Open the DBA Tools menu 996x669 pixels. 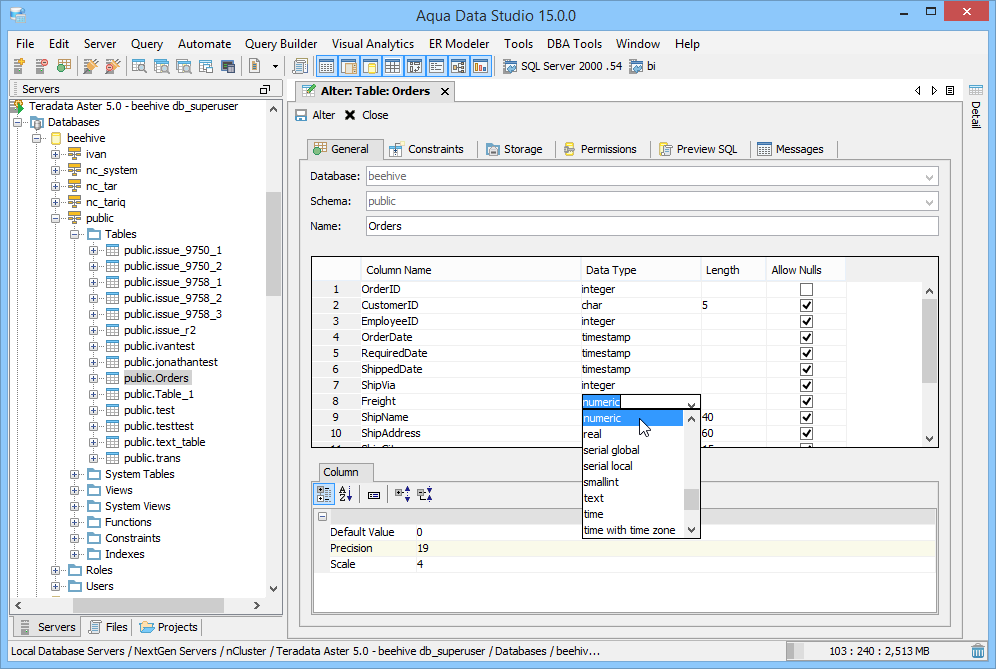pos(574,44)
